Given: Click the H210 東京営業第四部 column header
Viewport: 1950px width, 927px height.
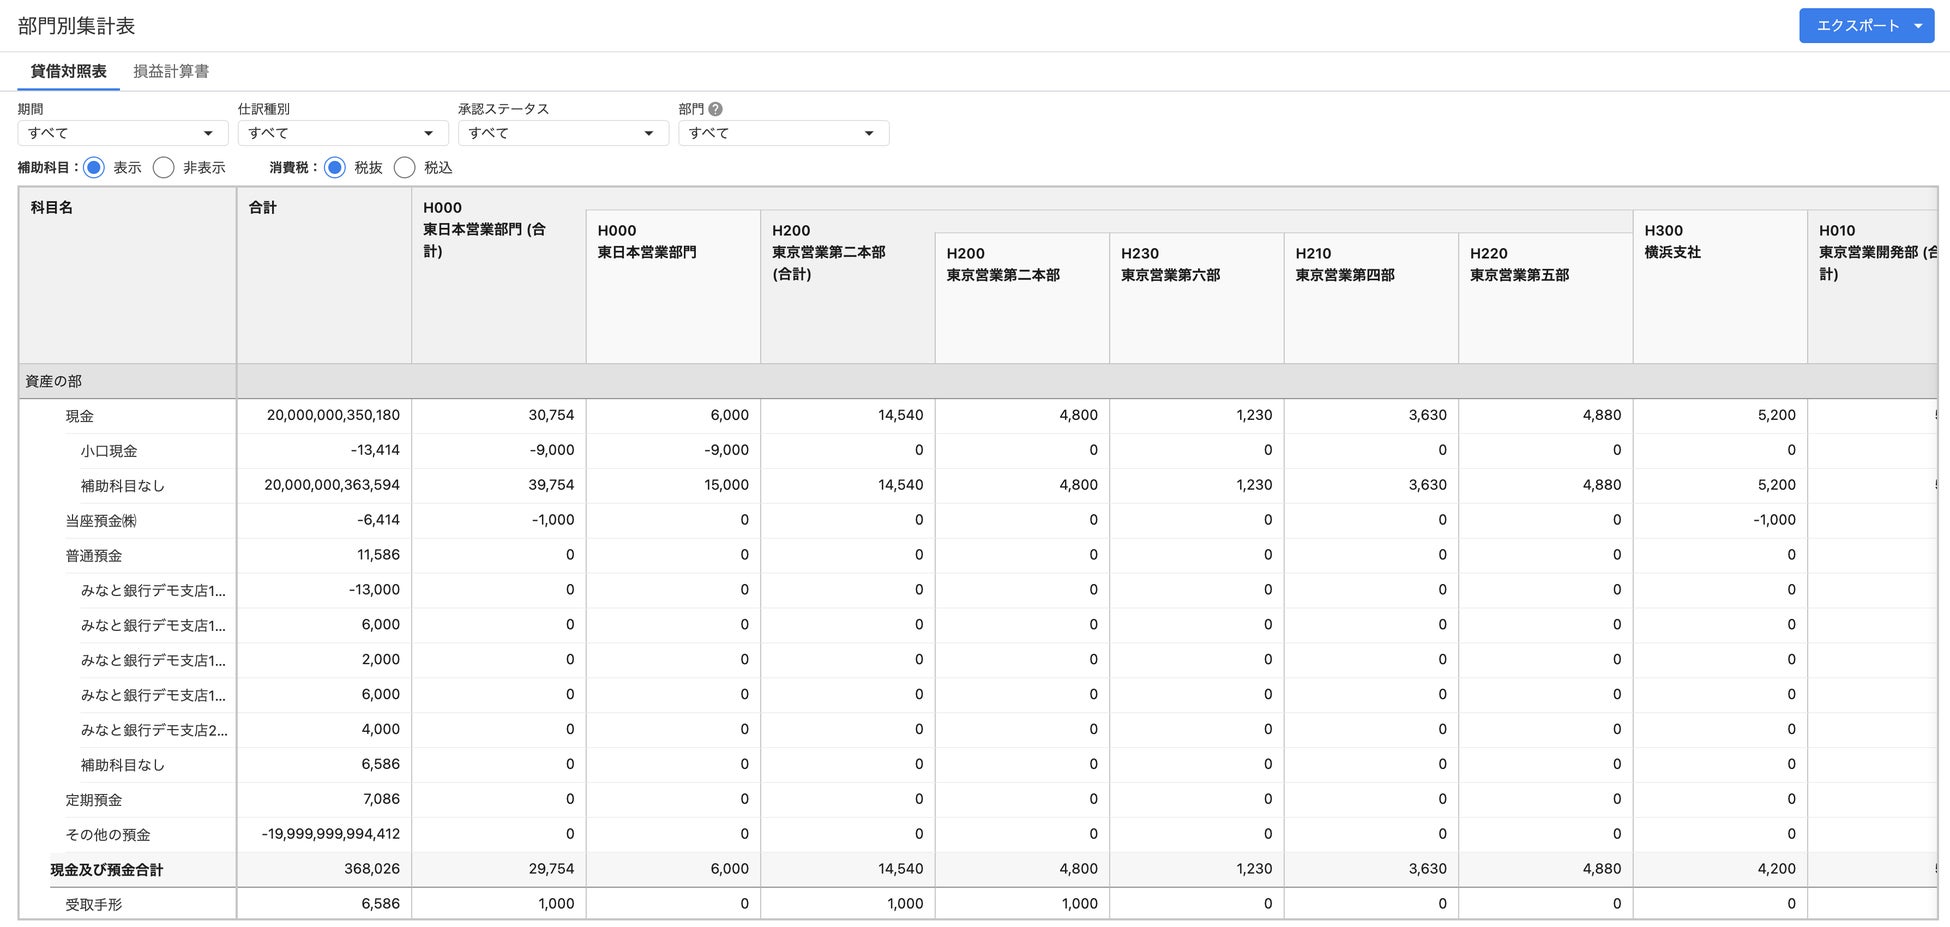Looking at the screenshot, I should click(1371, 298).
